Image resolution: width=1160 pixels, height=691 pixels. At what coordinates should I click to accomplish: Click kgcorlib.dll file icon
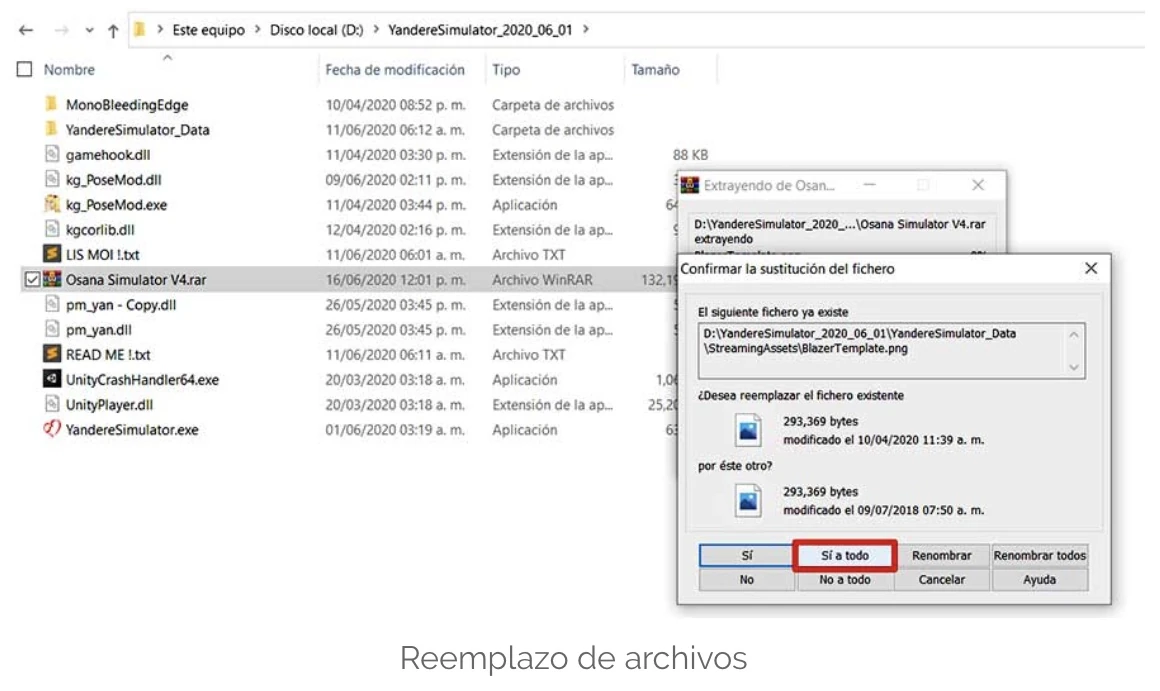click(51, 229)
